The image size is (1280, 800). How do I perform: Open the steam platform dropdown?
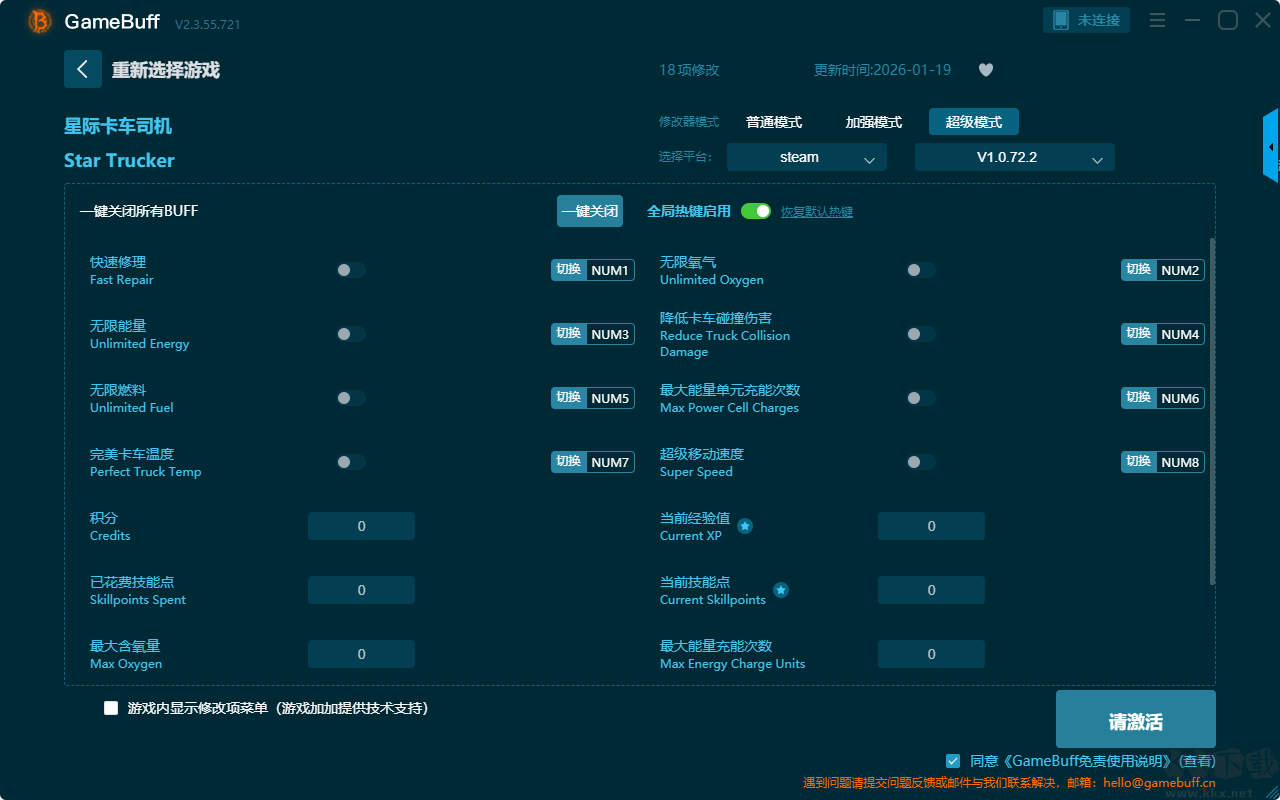coord(807,157)
